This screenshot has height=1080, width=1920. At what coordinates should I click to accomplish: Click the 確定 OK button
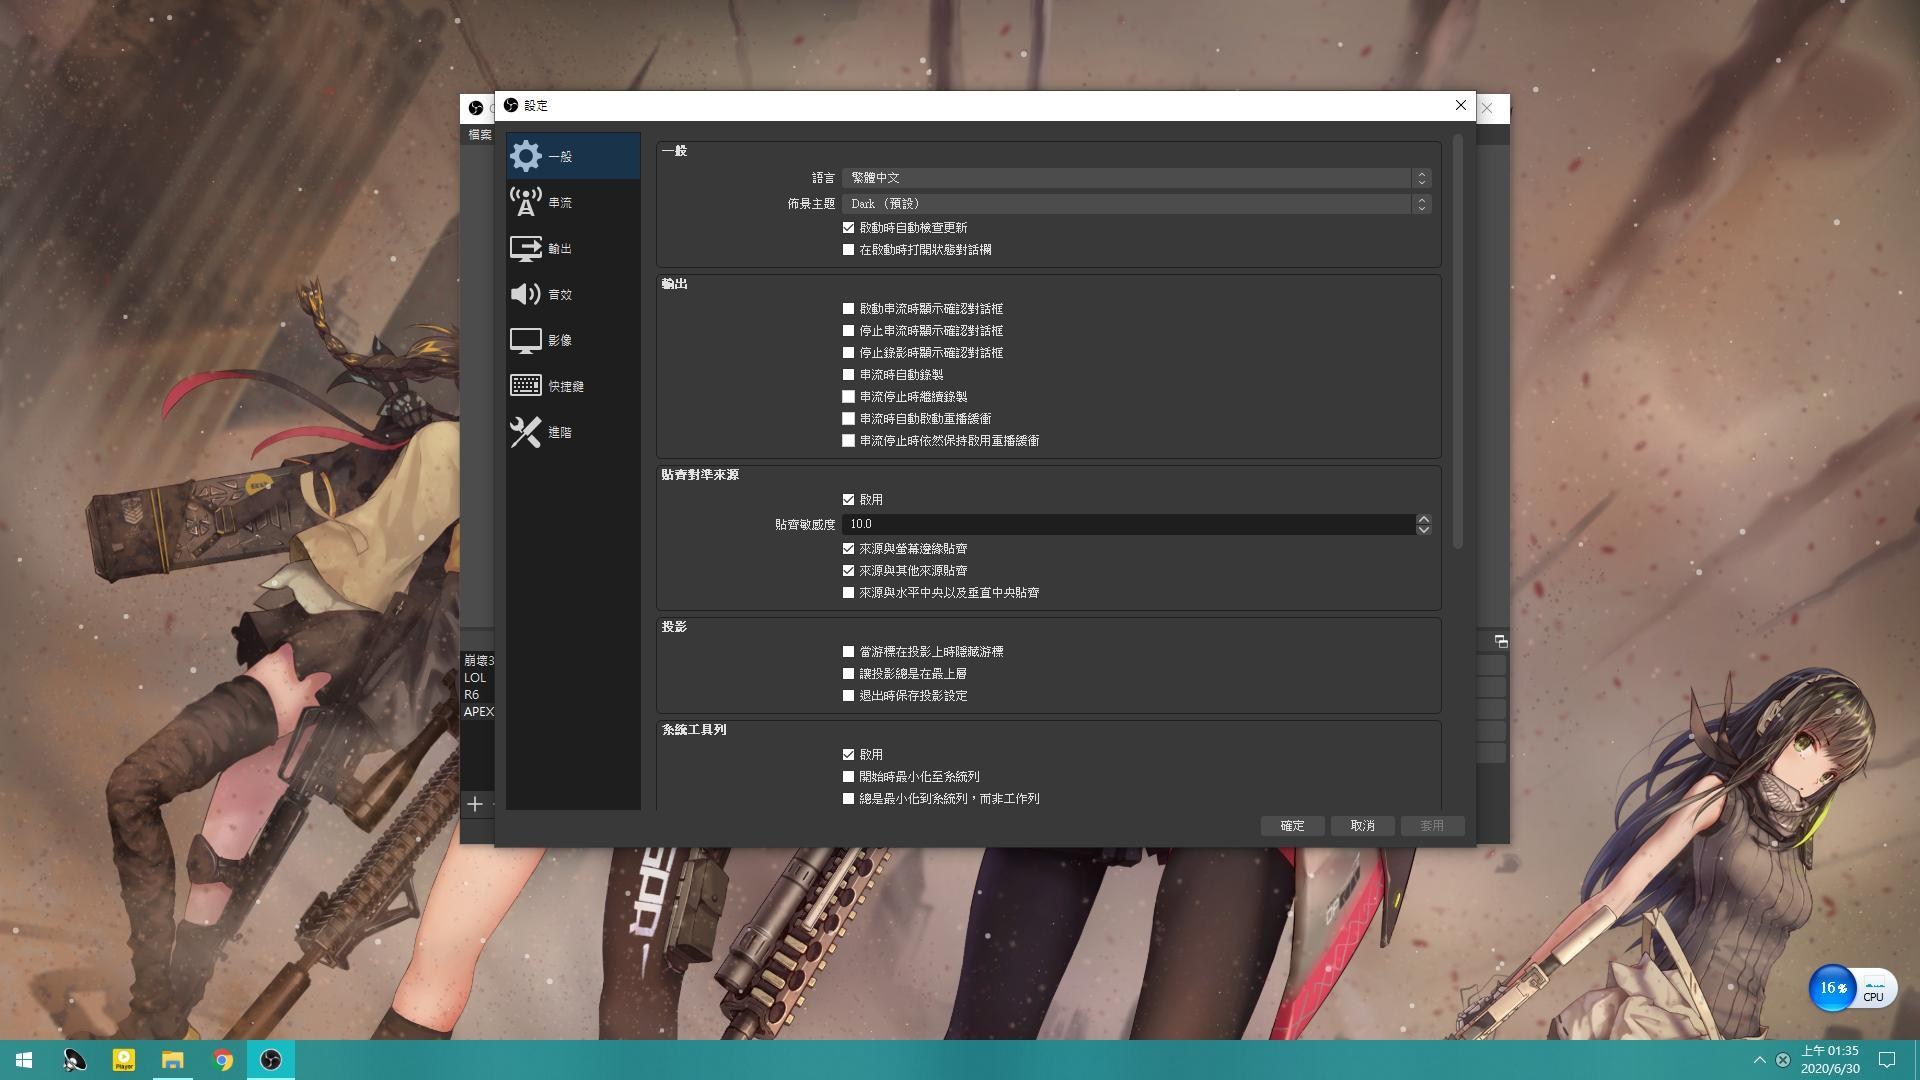coord(1292,826)
